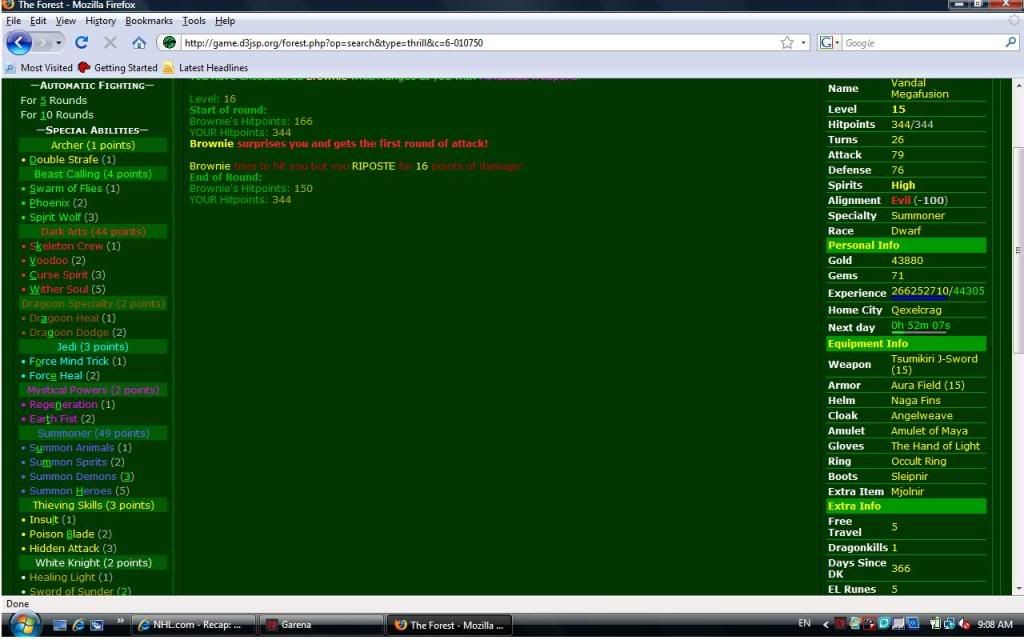Viewport: 1024px width, 640px height.
Task: Open the Windows Start orb
Action: coord(23,624)
